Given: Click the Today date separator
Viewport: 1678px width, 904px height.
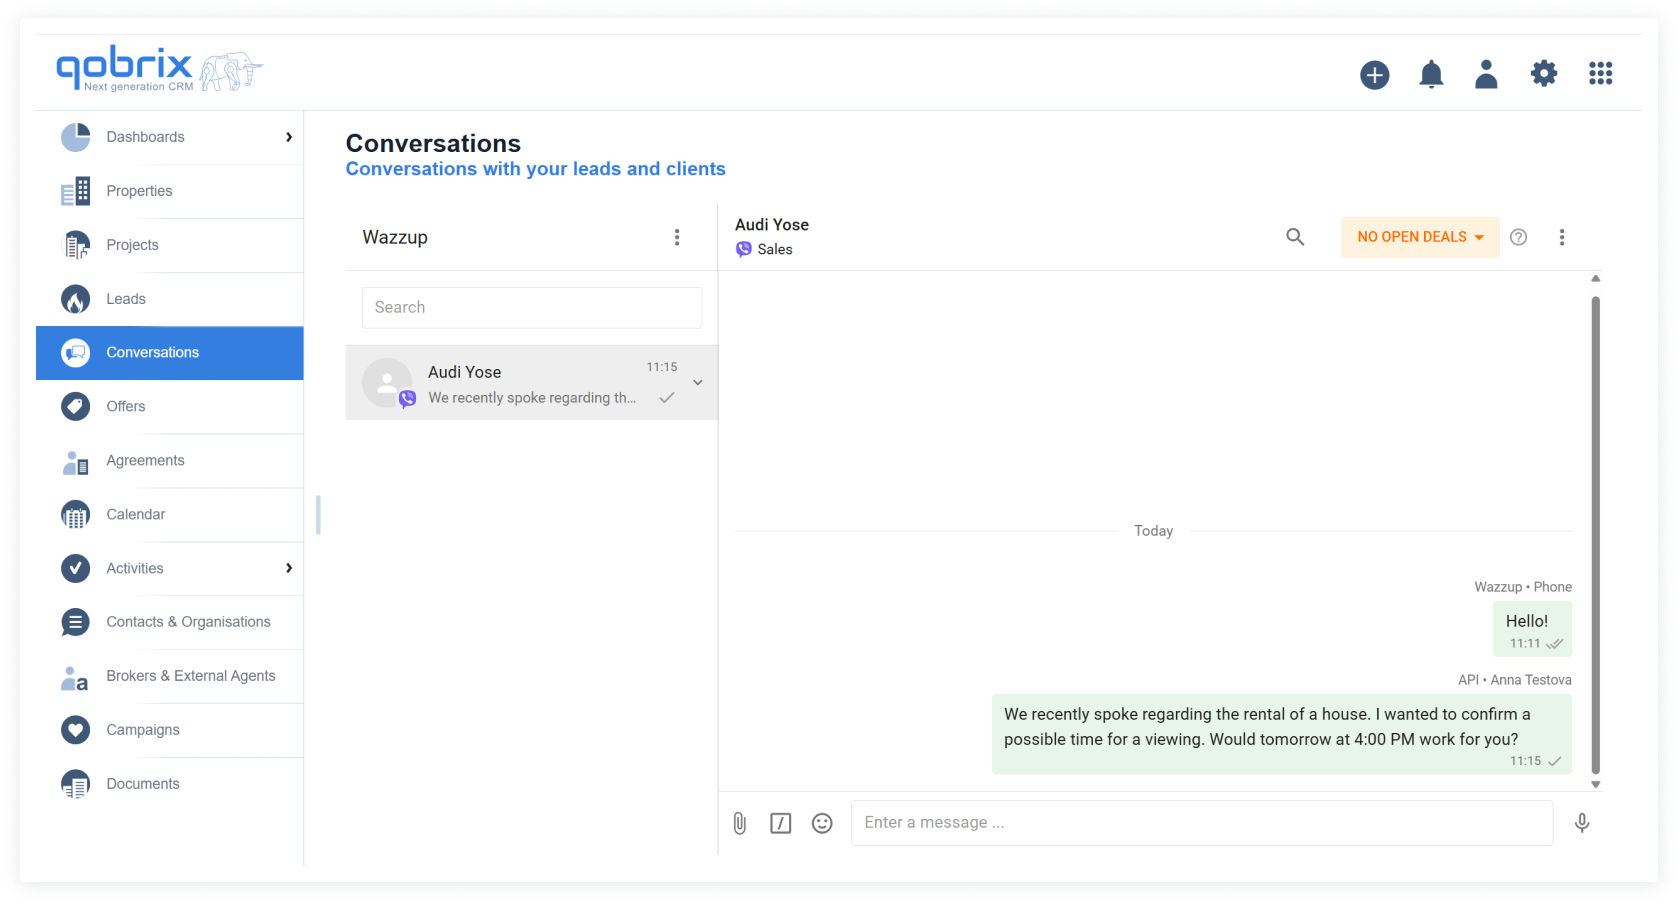Looking at the screenshot, I should click(1153, 531).
